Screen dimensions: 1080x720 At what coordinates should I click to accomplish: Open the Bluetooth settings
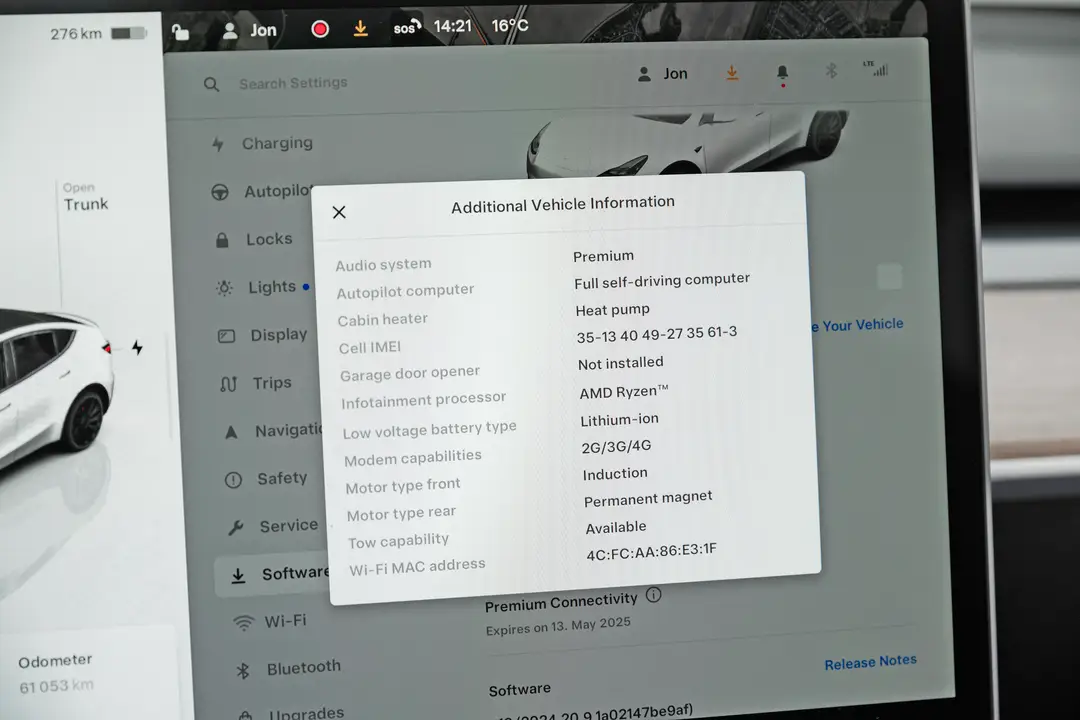304,667
